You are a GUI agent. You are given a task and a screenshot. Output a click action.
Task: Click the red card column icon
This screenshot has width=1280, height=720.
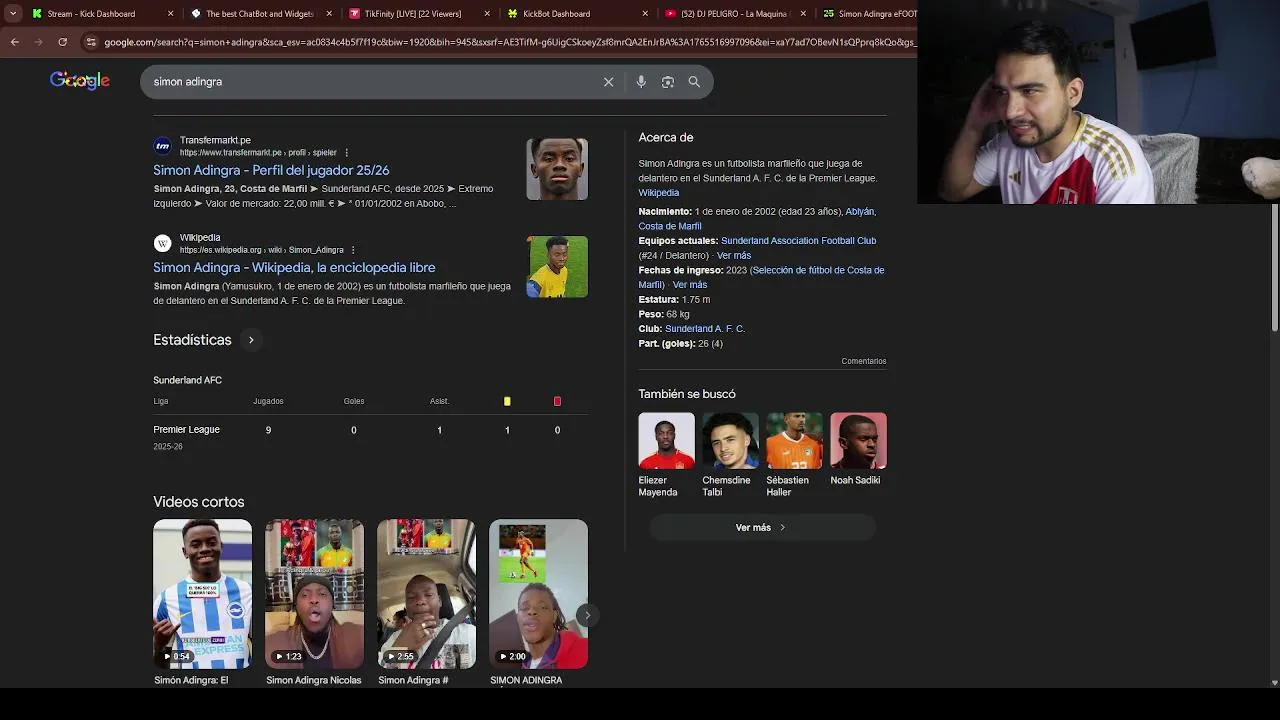click(557, 401)
